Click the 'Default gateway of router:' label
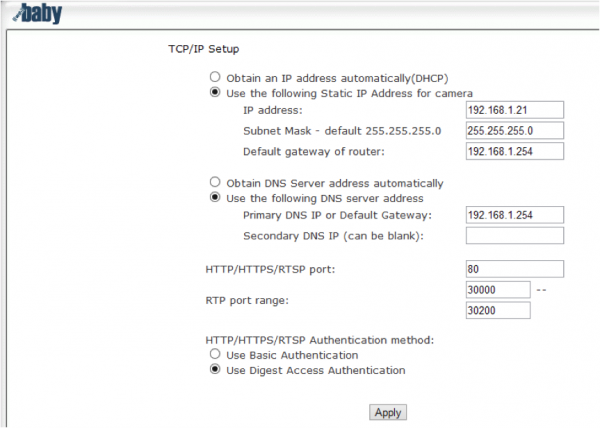The height and width of the screenshot is (428, 600). pyautogui.click(x=314, y=152)
